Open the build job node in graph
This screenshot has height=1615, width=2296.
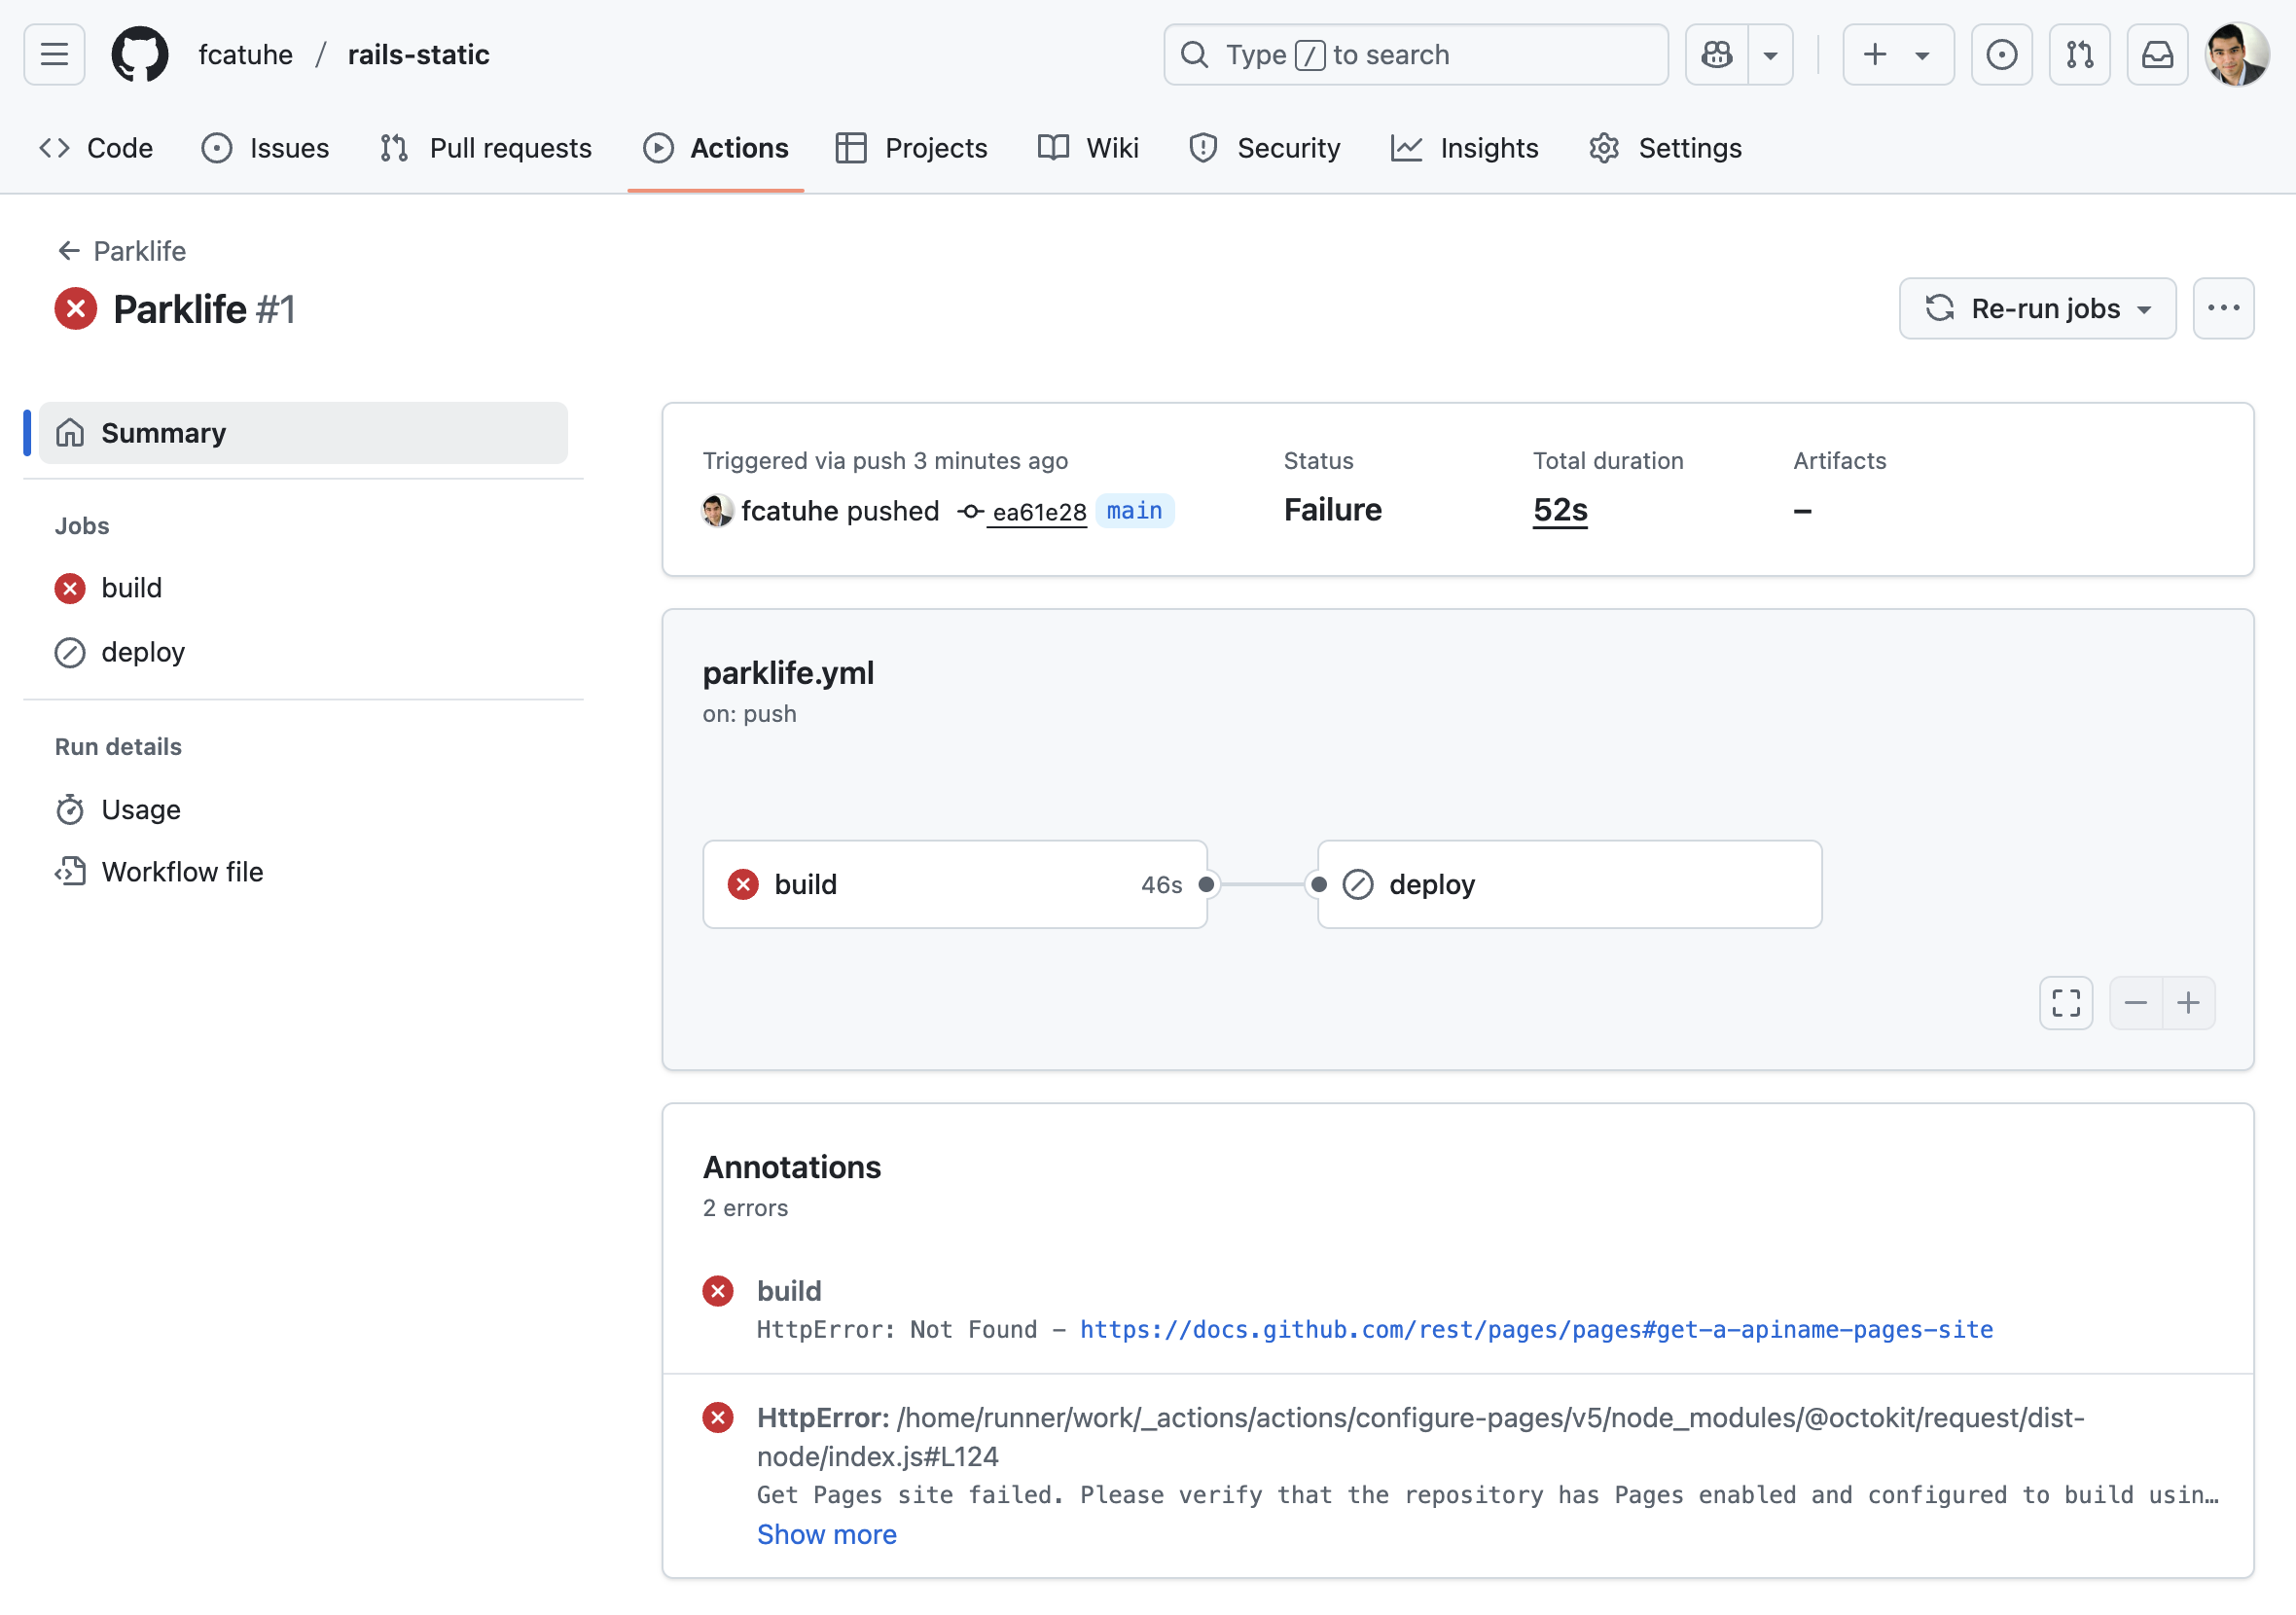point(955,884)
